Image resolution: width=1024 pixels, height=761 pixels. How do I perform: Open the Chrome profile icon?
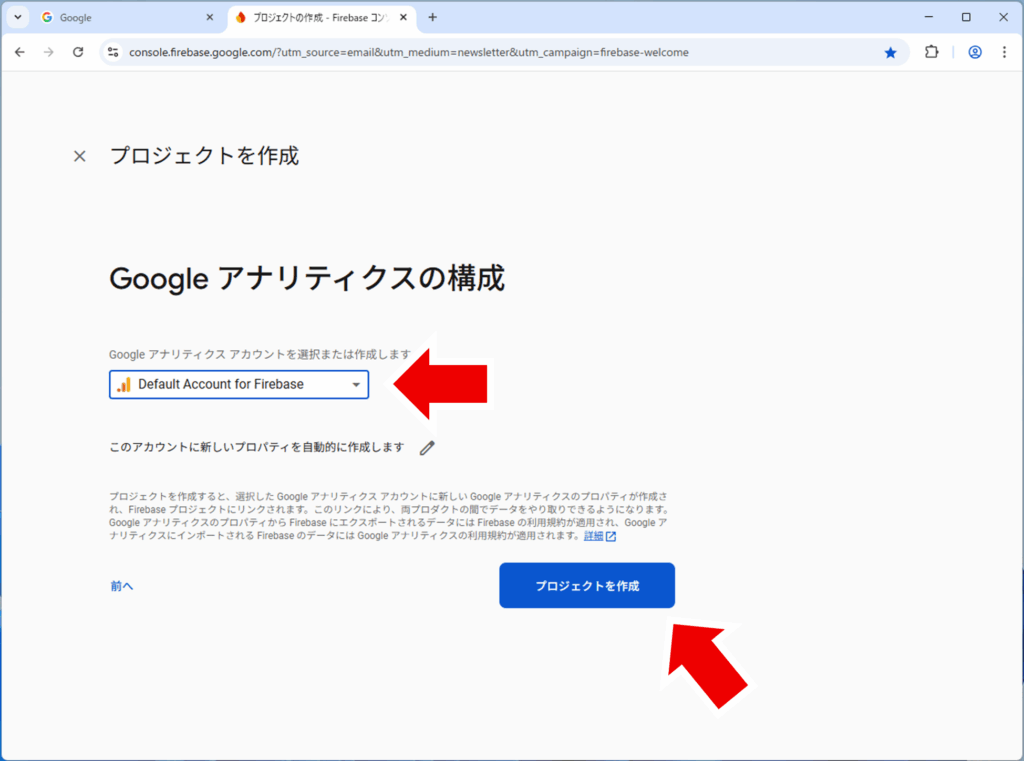(975, 52)
